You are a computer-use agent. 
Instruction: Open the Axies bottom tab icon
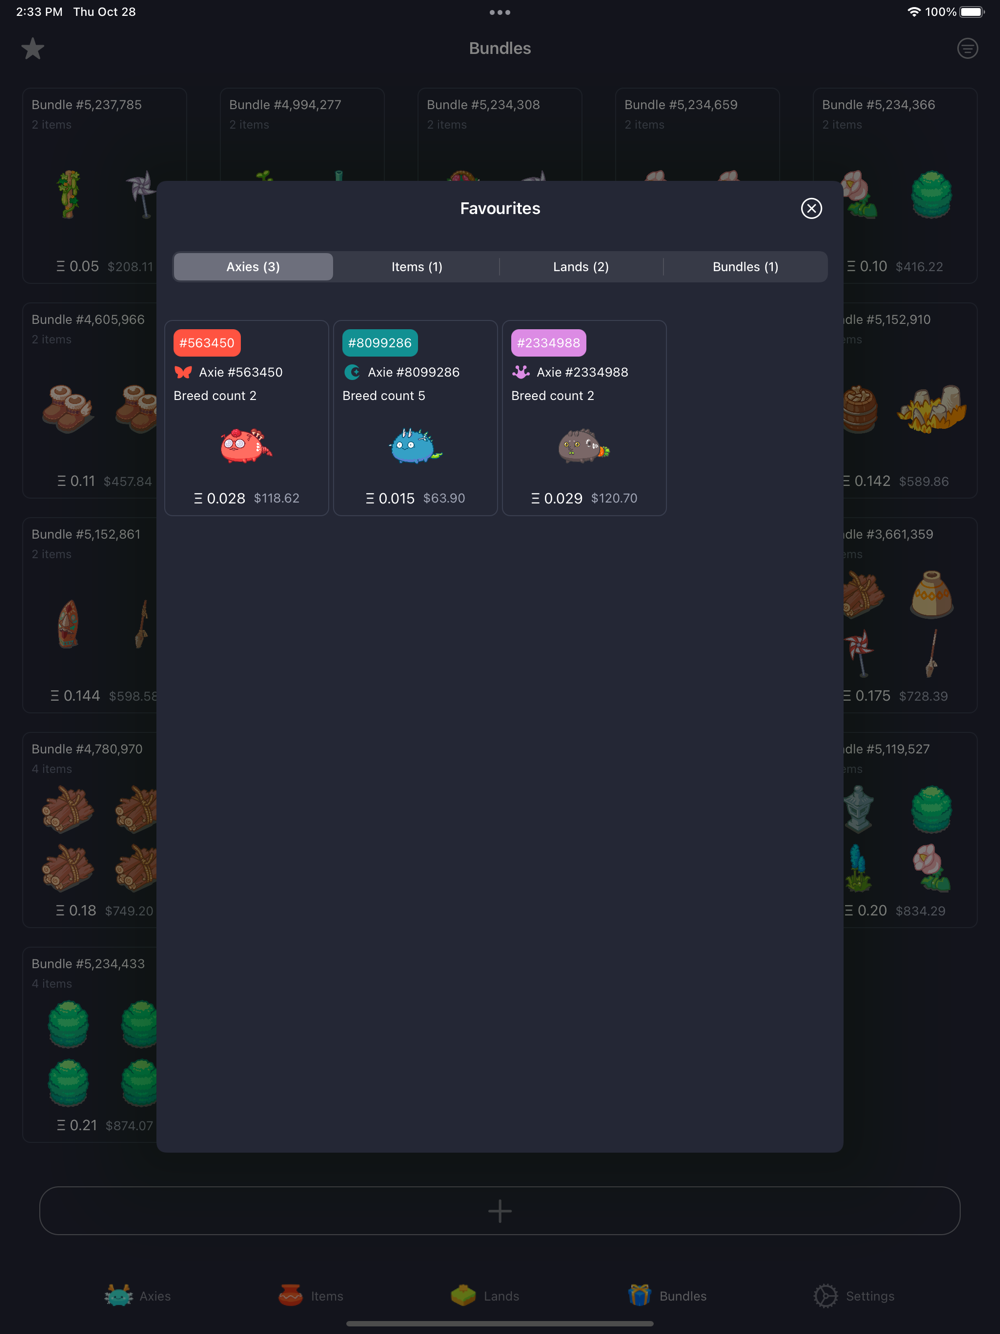[119, 1295]
